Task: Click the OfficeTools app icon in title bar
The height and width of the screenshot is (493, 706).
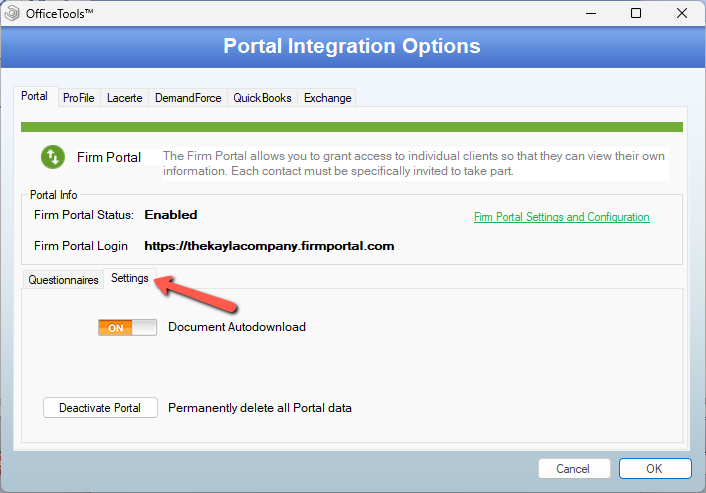Action: click(12, 13)
